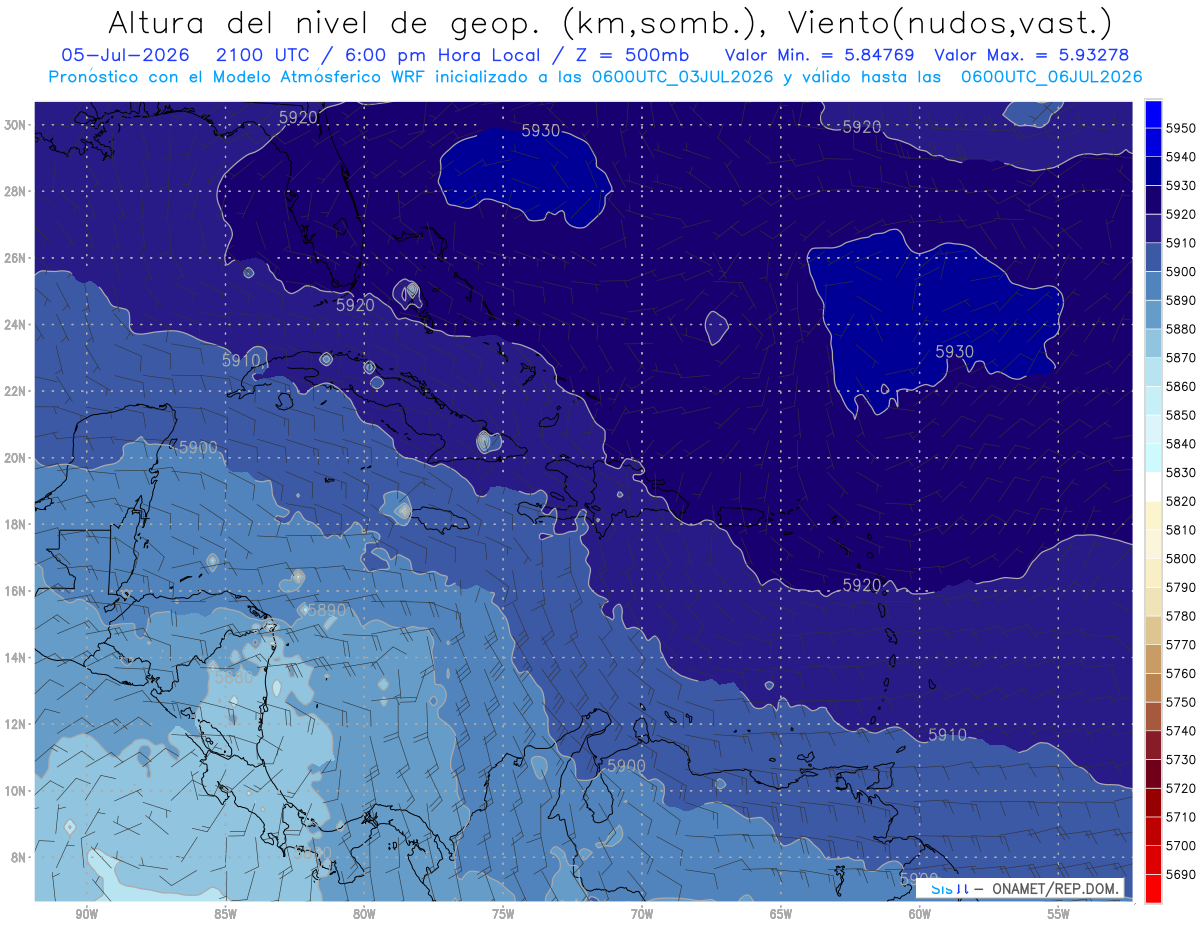This screenshot has width=1200, height=927.
Task: Select the '55W' longitude axis label
Action: point(1059,914)
